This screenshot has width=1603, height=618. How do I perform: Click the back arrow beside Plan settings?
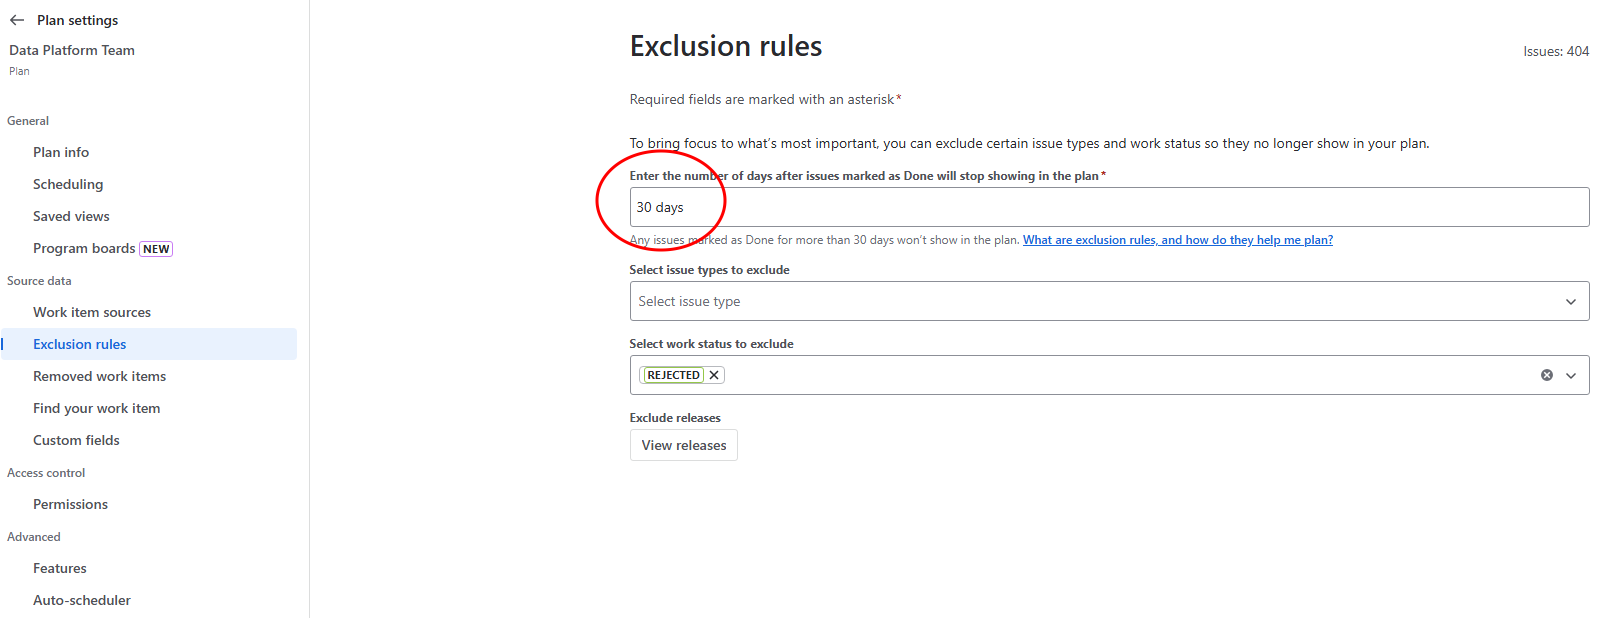click(x=17, y=20)
